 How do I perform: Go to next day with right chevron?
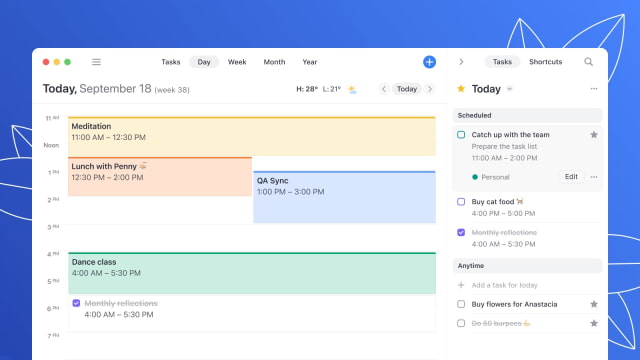pos(430,89)
